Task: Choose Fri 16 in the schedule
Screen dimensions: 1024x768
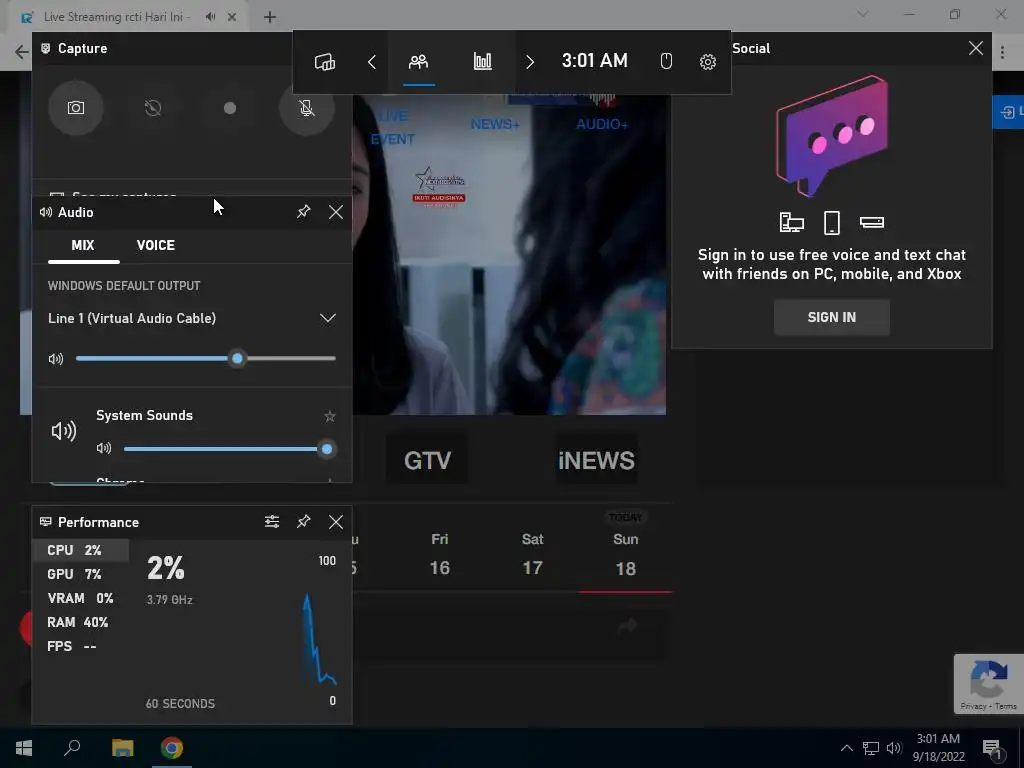Action: point(440,554)
